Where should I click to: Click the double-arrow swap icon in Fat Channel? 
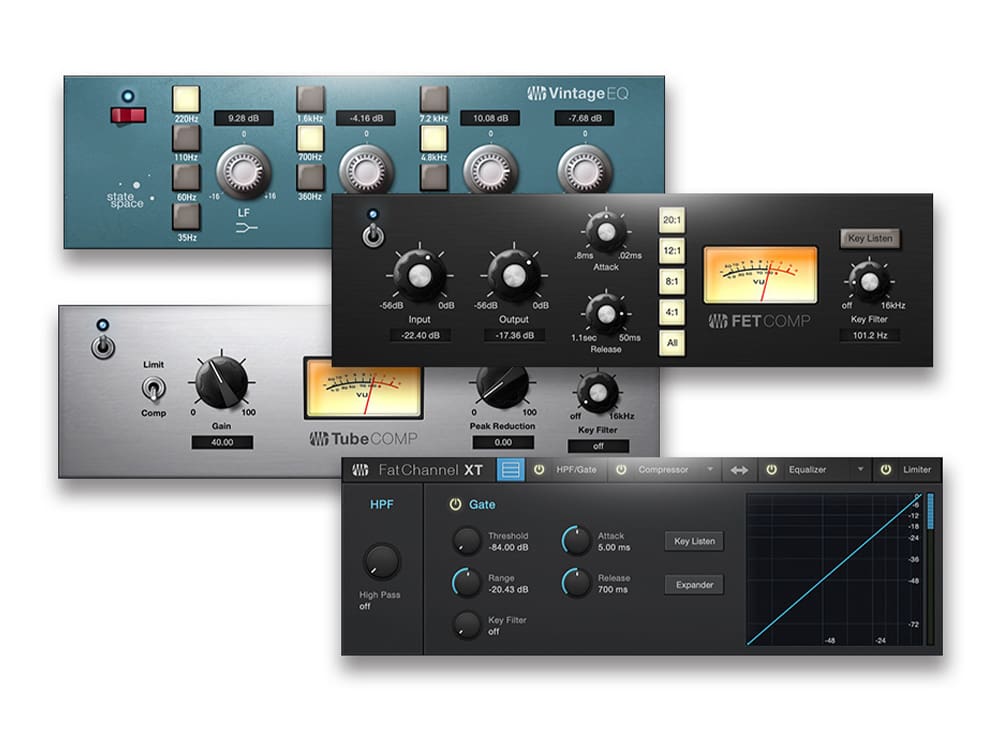click(739, 470)
